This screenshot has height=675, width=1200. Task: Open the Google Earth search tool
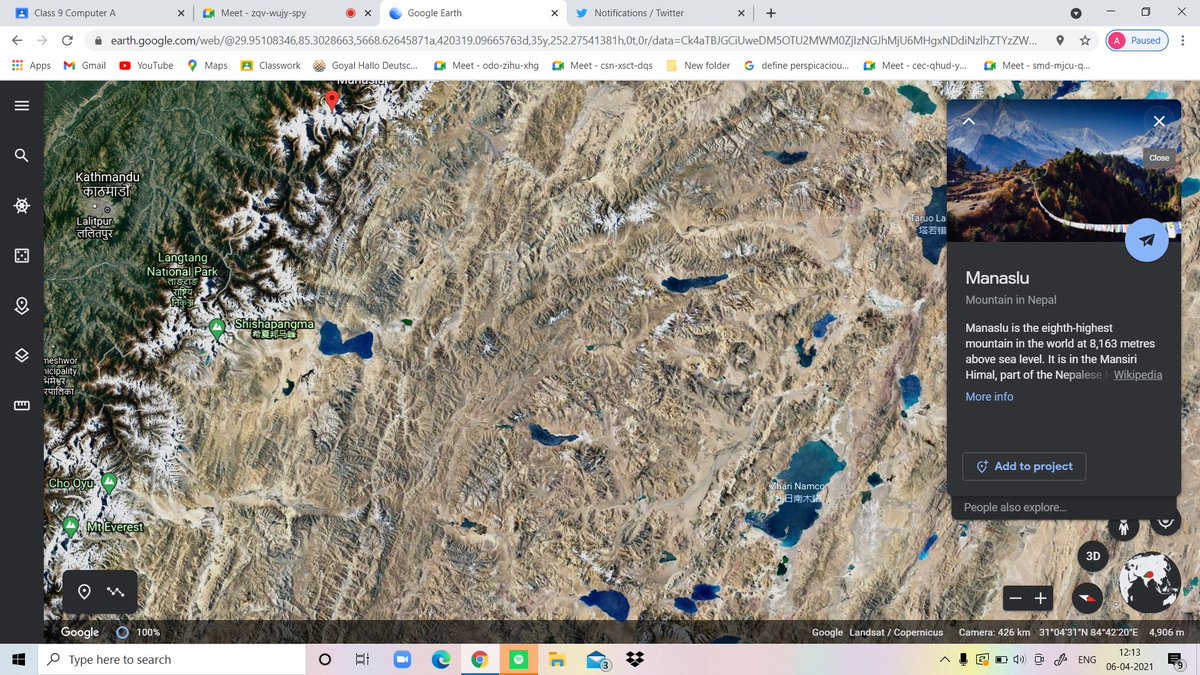tap(22, 155)
